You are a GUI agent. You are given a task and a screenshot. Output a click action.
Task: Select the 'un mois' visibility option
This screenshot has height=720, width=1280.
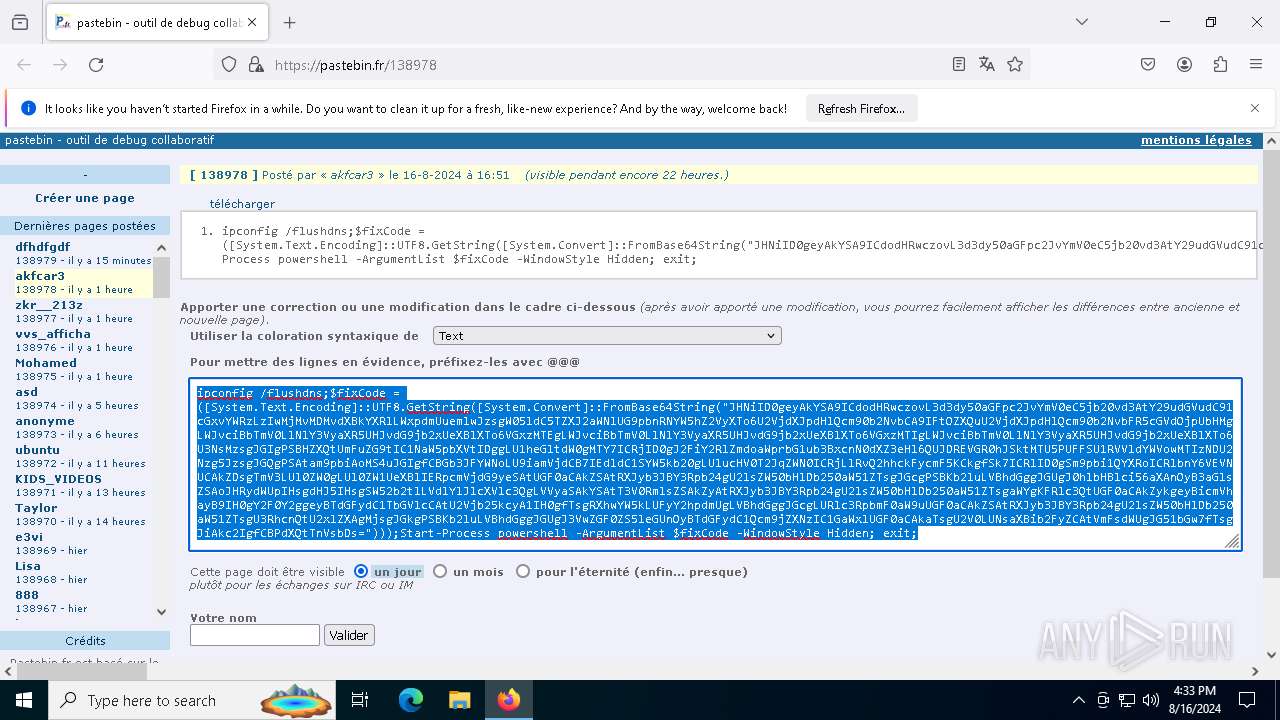[x=441, y=572]
